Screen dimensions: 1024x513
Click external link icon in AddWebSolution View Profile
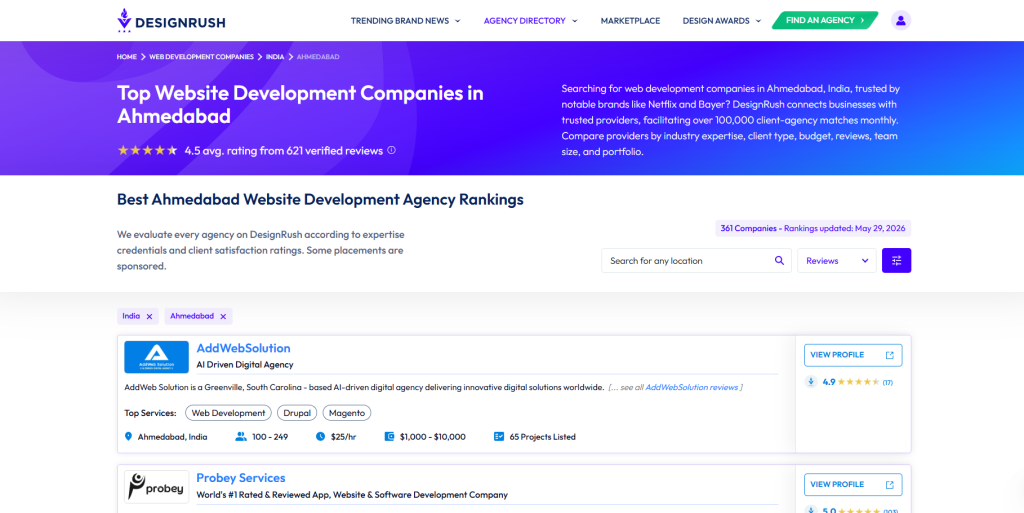click(x=889, y=355)
